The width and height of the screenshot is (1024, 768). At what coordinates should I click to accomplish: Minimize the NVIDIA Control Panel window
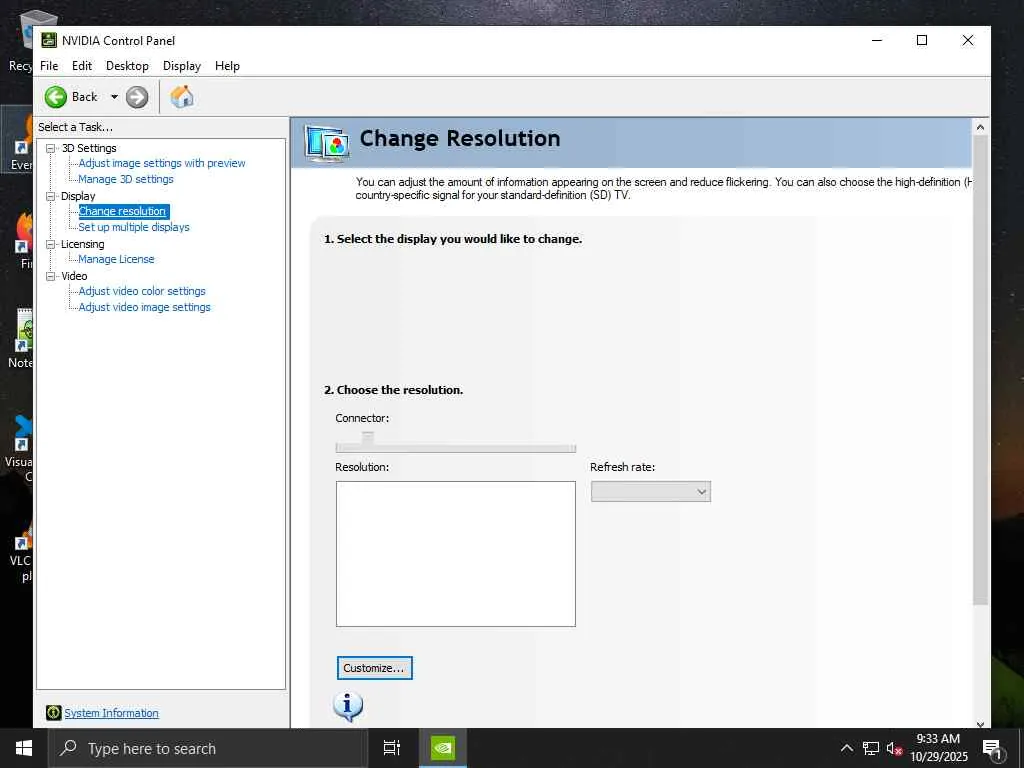[877, 40]
